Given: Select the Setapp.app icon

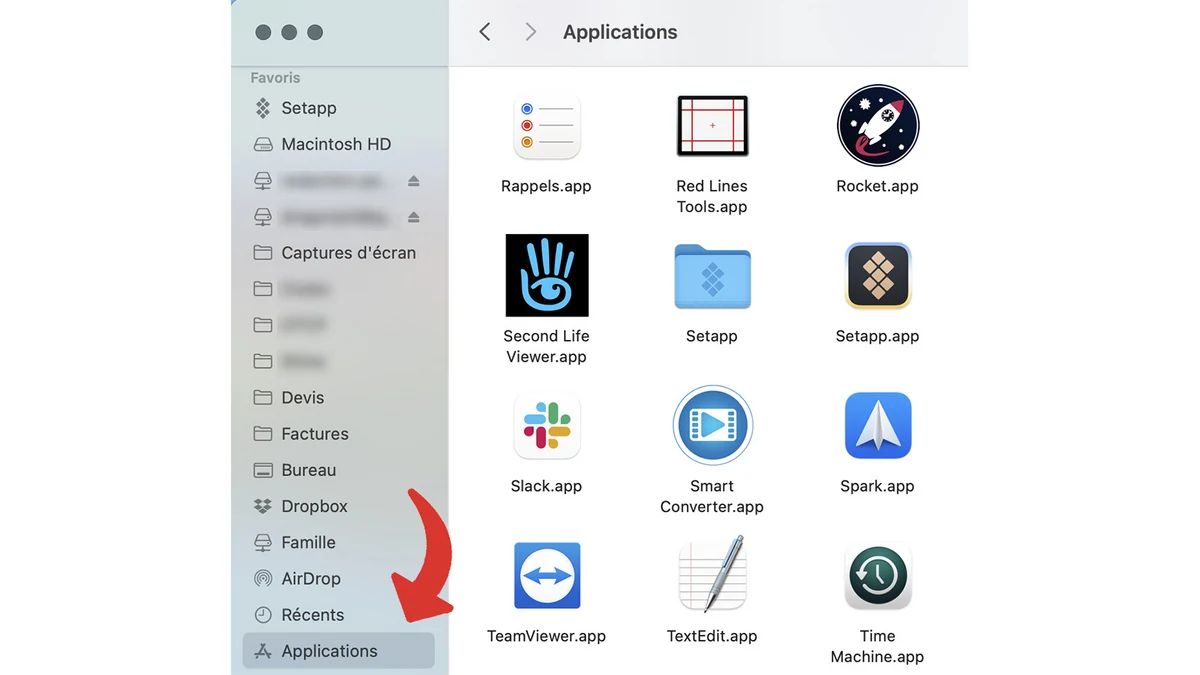Looking at the screenshot, I should click(x=877, y=276).
